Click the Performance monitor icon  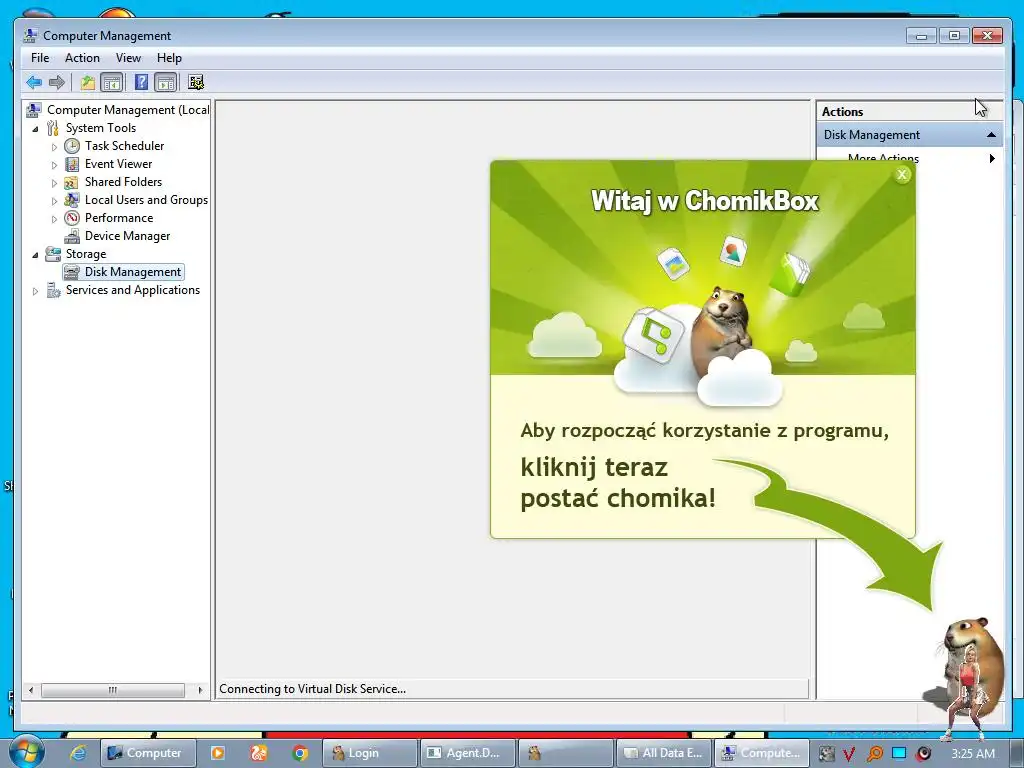click(72, 218)
